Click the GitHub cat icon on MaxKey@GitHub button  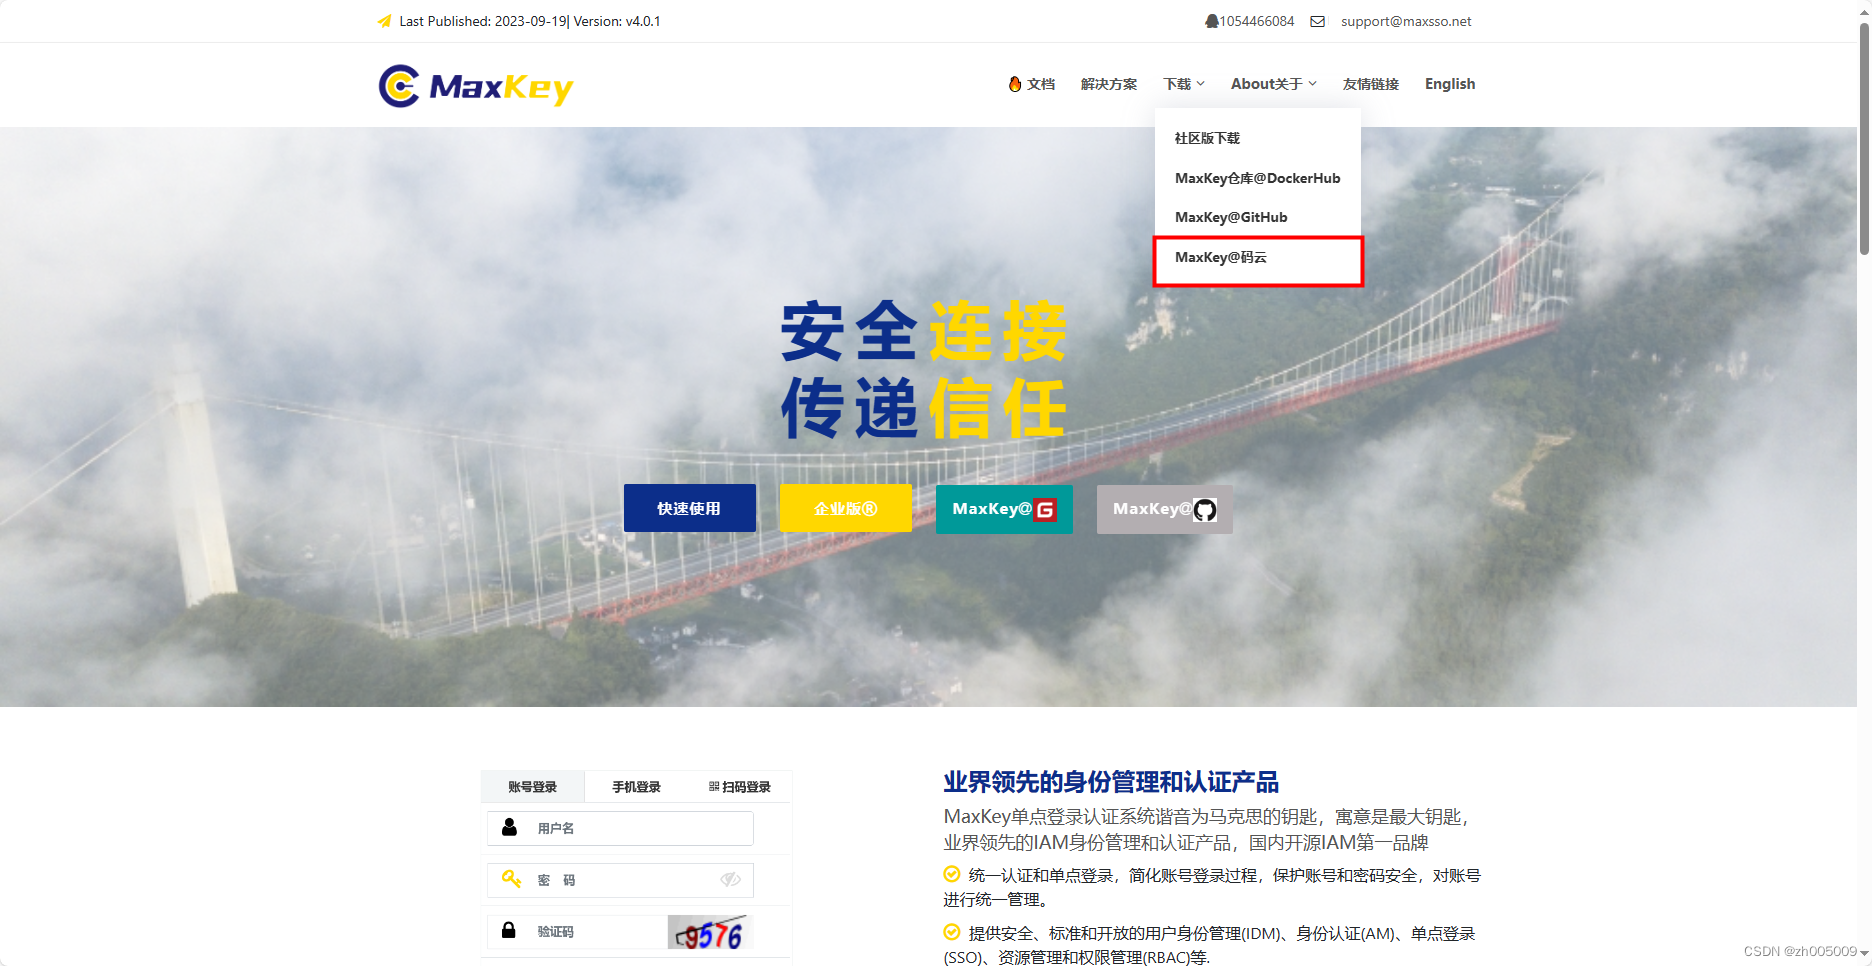click(x=1206, y=510)
